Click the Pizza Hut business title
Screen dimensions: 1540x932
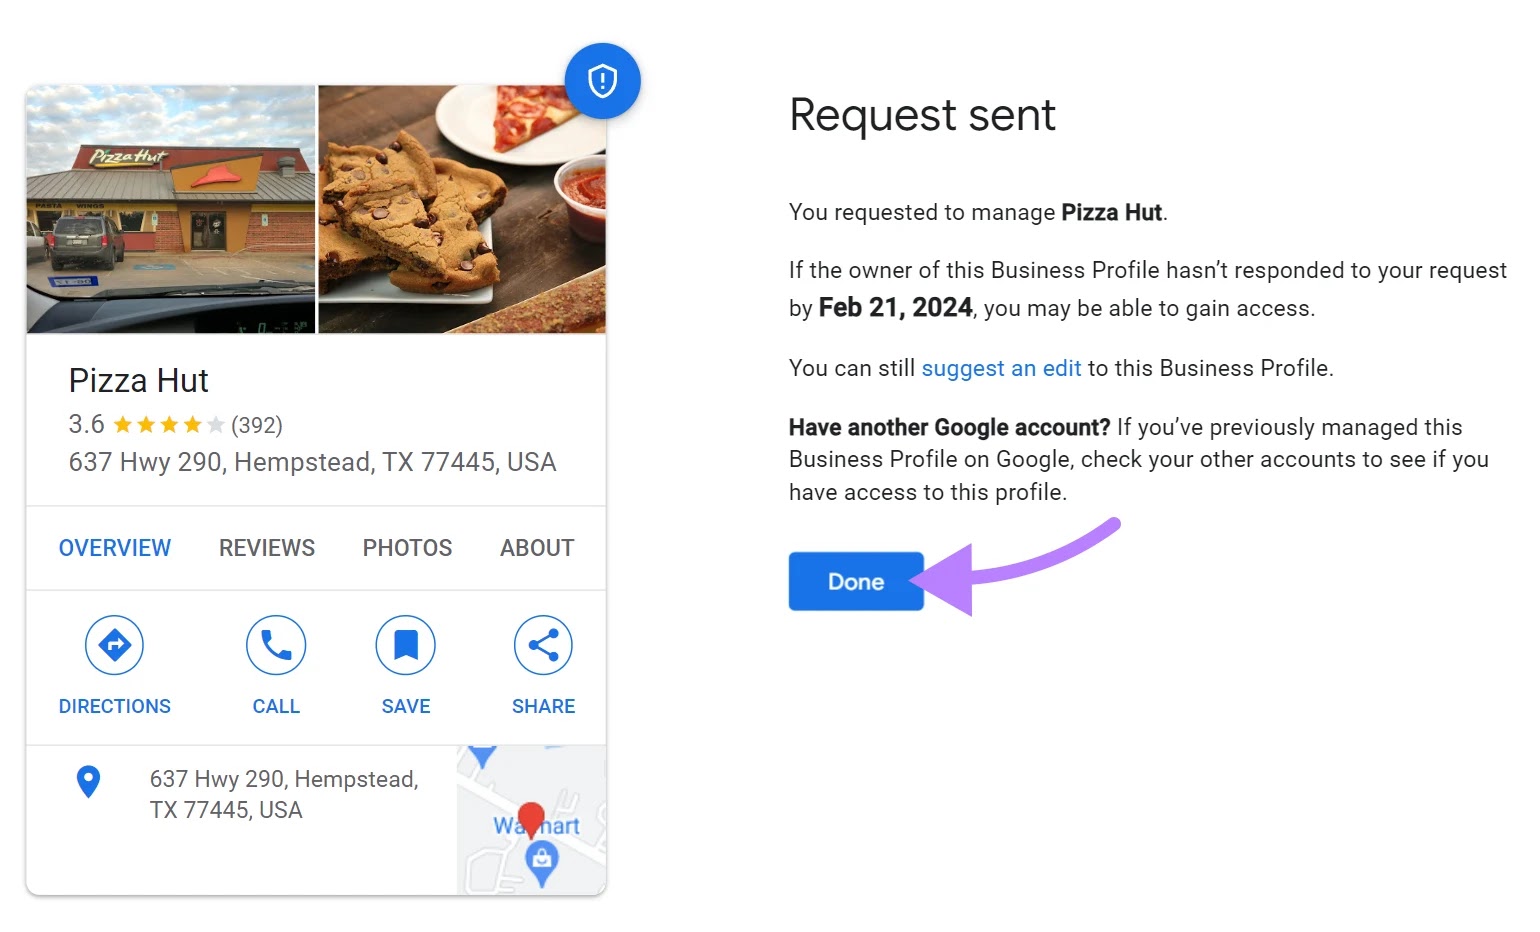139,381
